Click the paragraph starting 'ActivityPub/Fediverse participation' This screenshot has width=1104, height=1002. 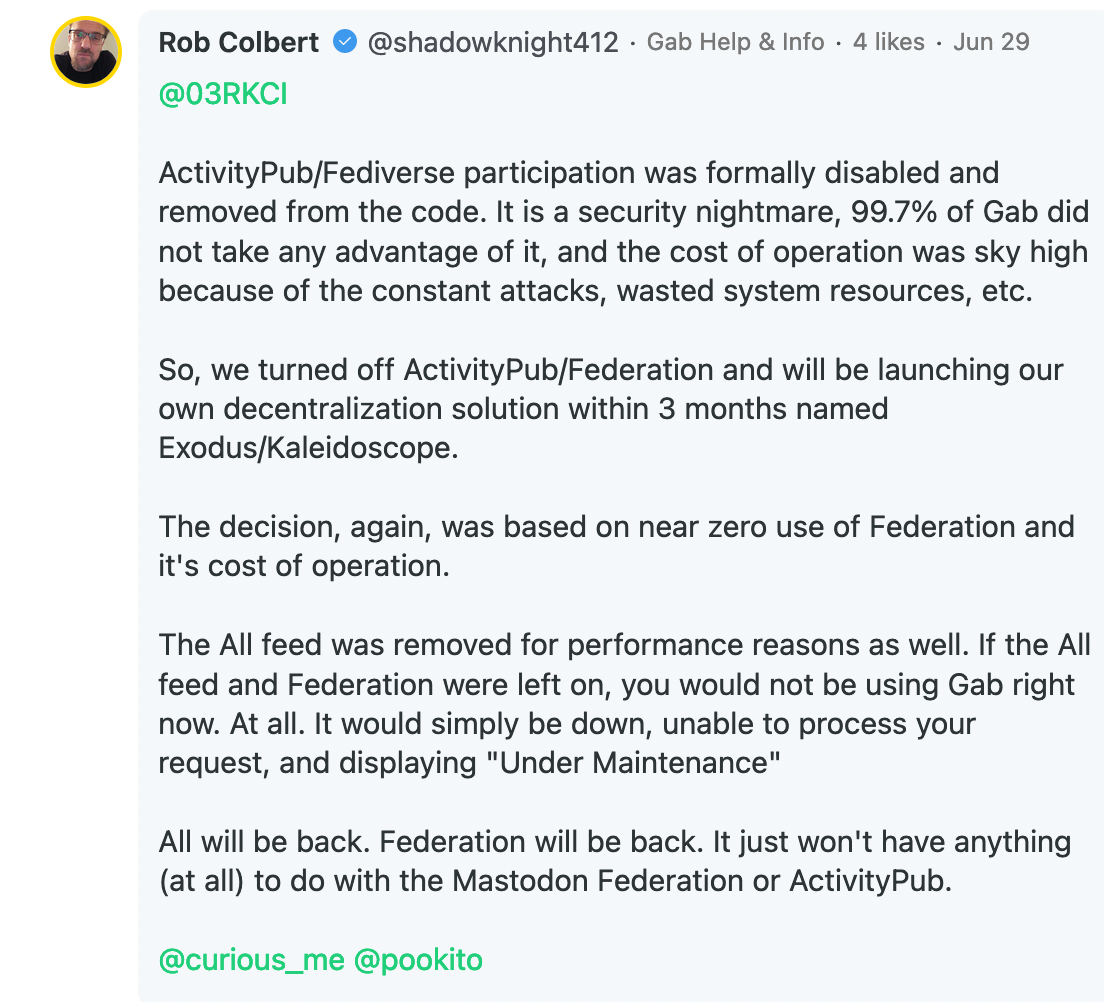coord(623,232)
